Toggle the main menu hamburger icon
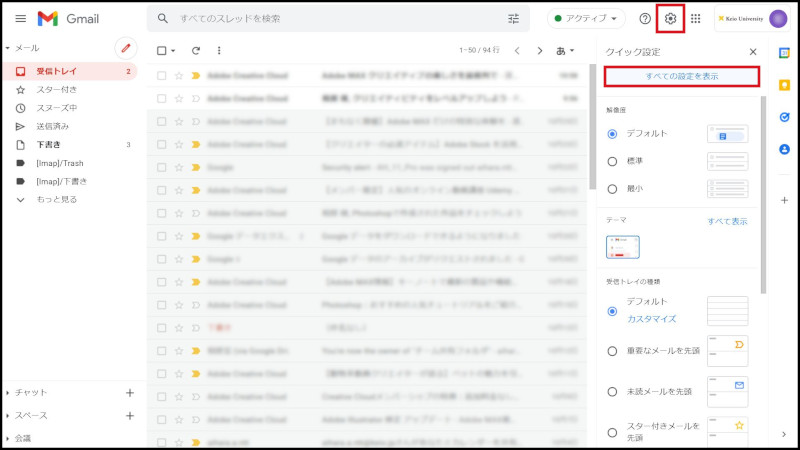 tap(20, 19)
